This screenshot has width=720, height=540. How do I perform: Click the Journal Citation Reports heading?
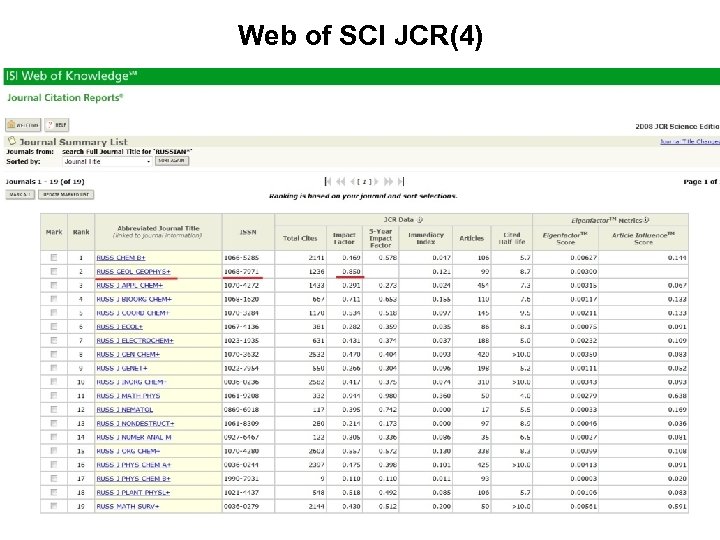pyautogui.click(x=65, y=98)
